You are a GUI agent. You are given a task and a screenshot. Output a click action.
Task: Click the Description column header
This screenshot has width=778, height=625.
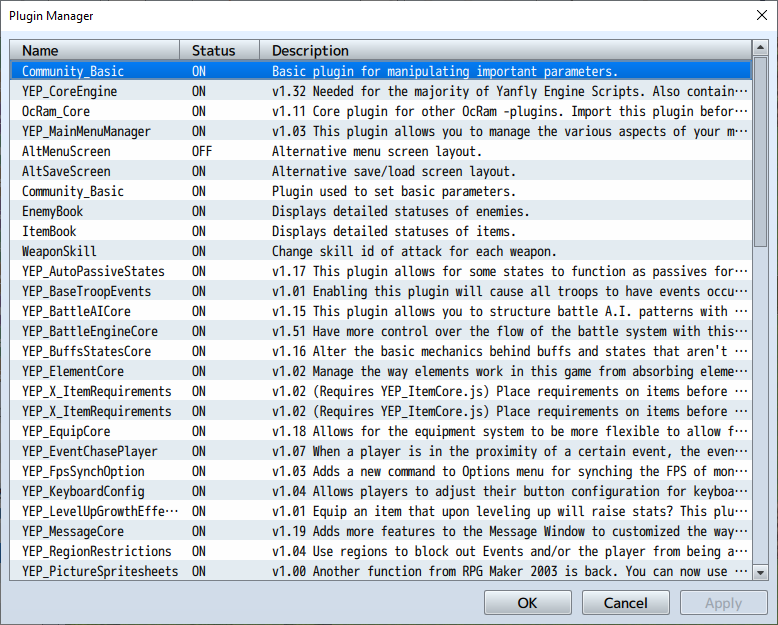(506, 51)
